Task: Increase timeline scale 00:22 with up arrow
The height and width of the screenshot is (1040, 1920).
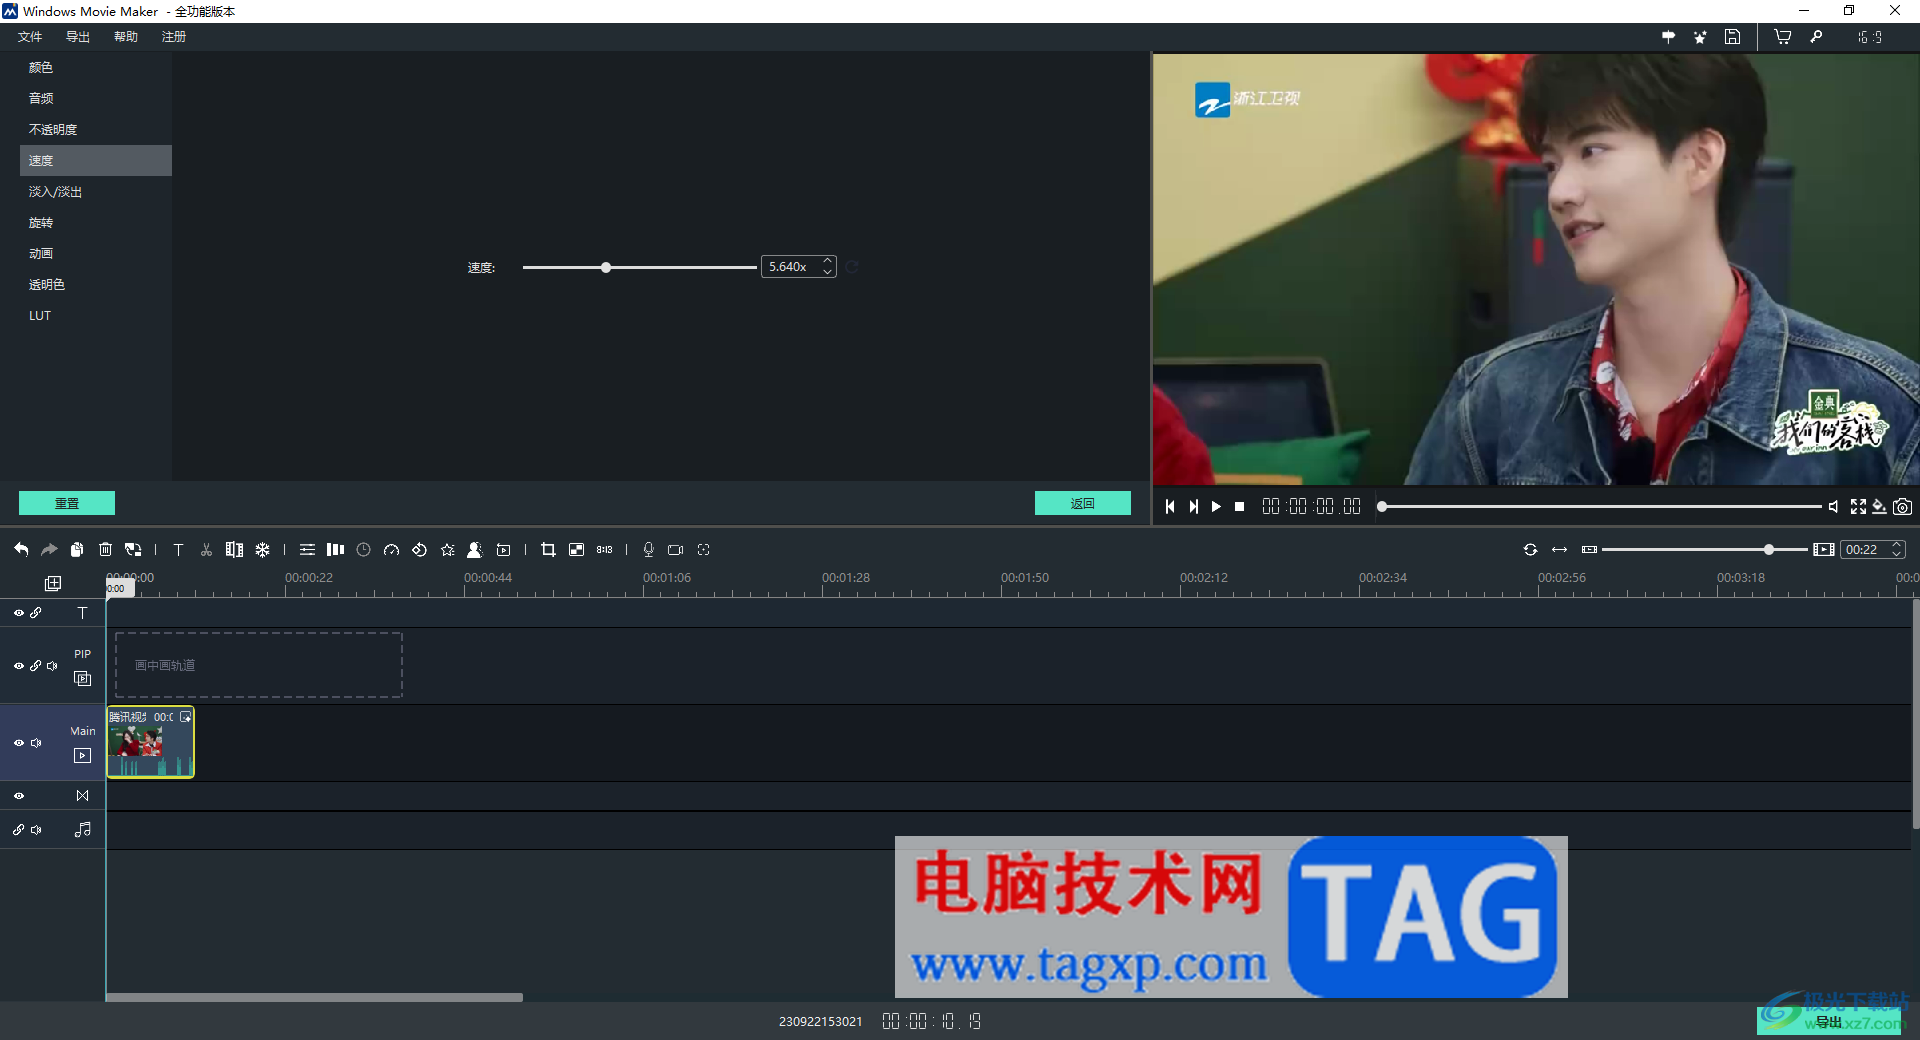Action: [1896, 545]
